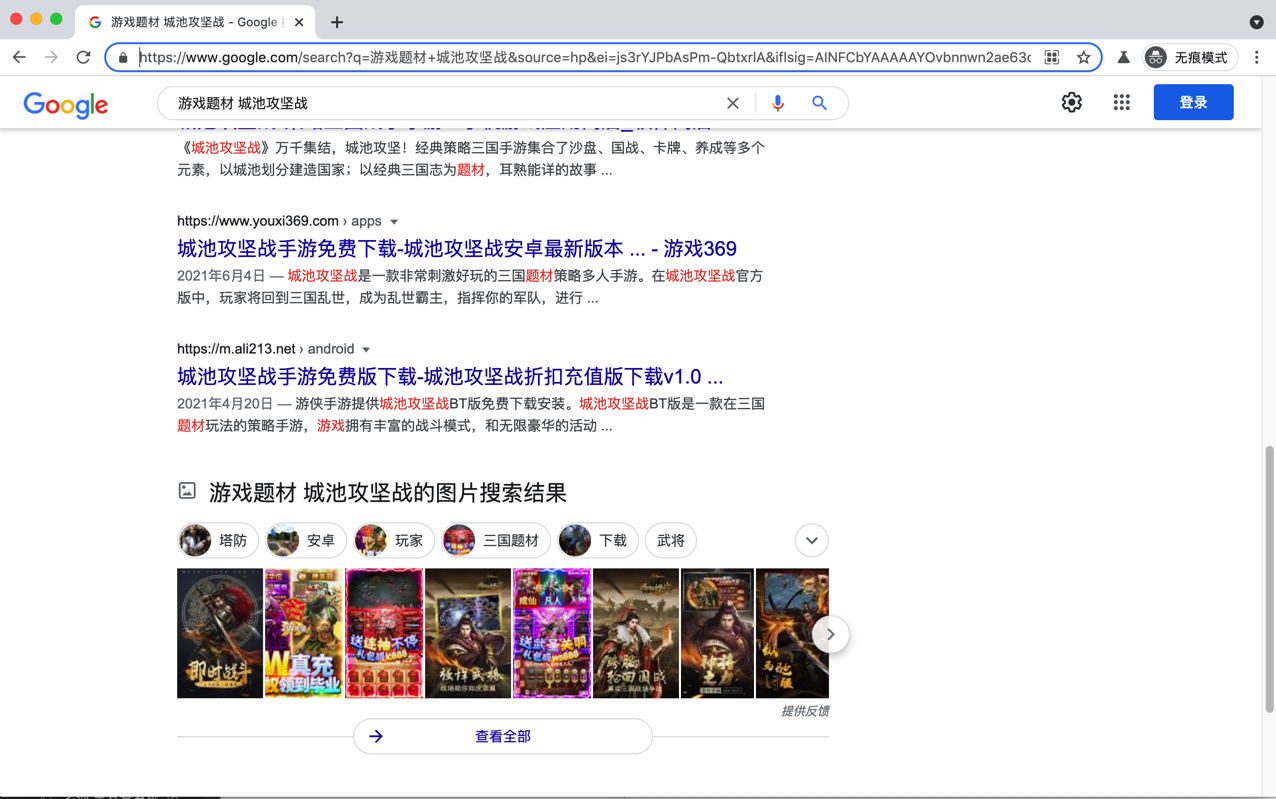Close the Google search tab

tap(299, 22)
